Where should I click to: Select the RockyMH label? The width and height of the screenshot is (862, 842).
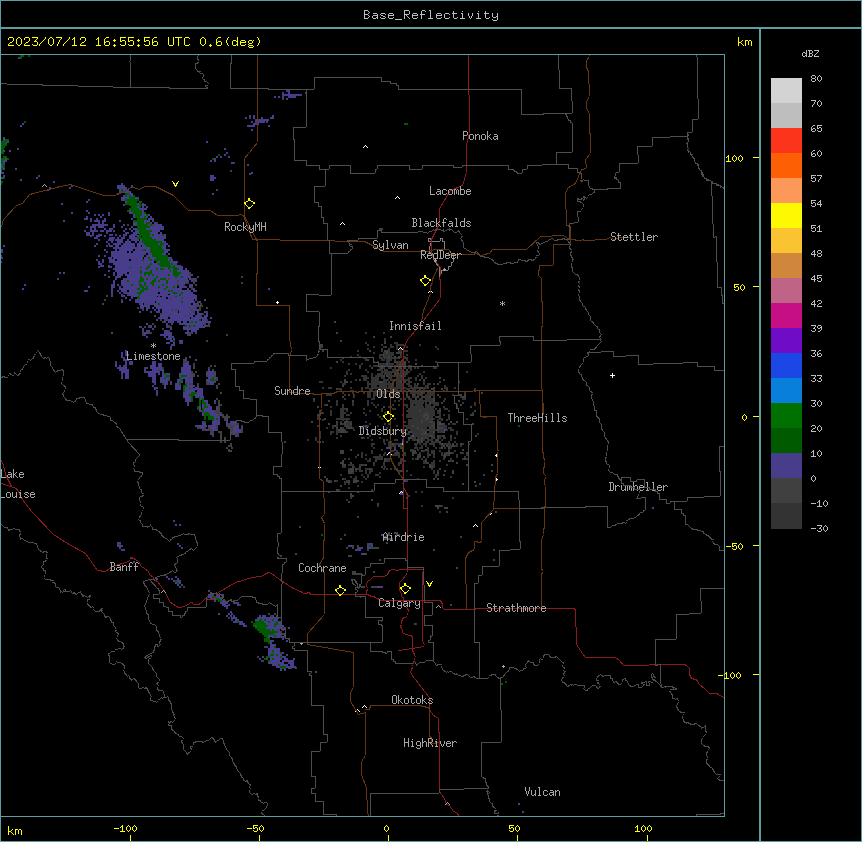pyautogui.click(x=245, y=227)
